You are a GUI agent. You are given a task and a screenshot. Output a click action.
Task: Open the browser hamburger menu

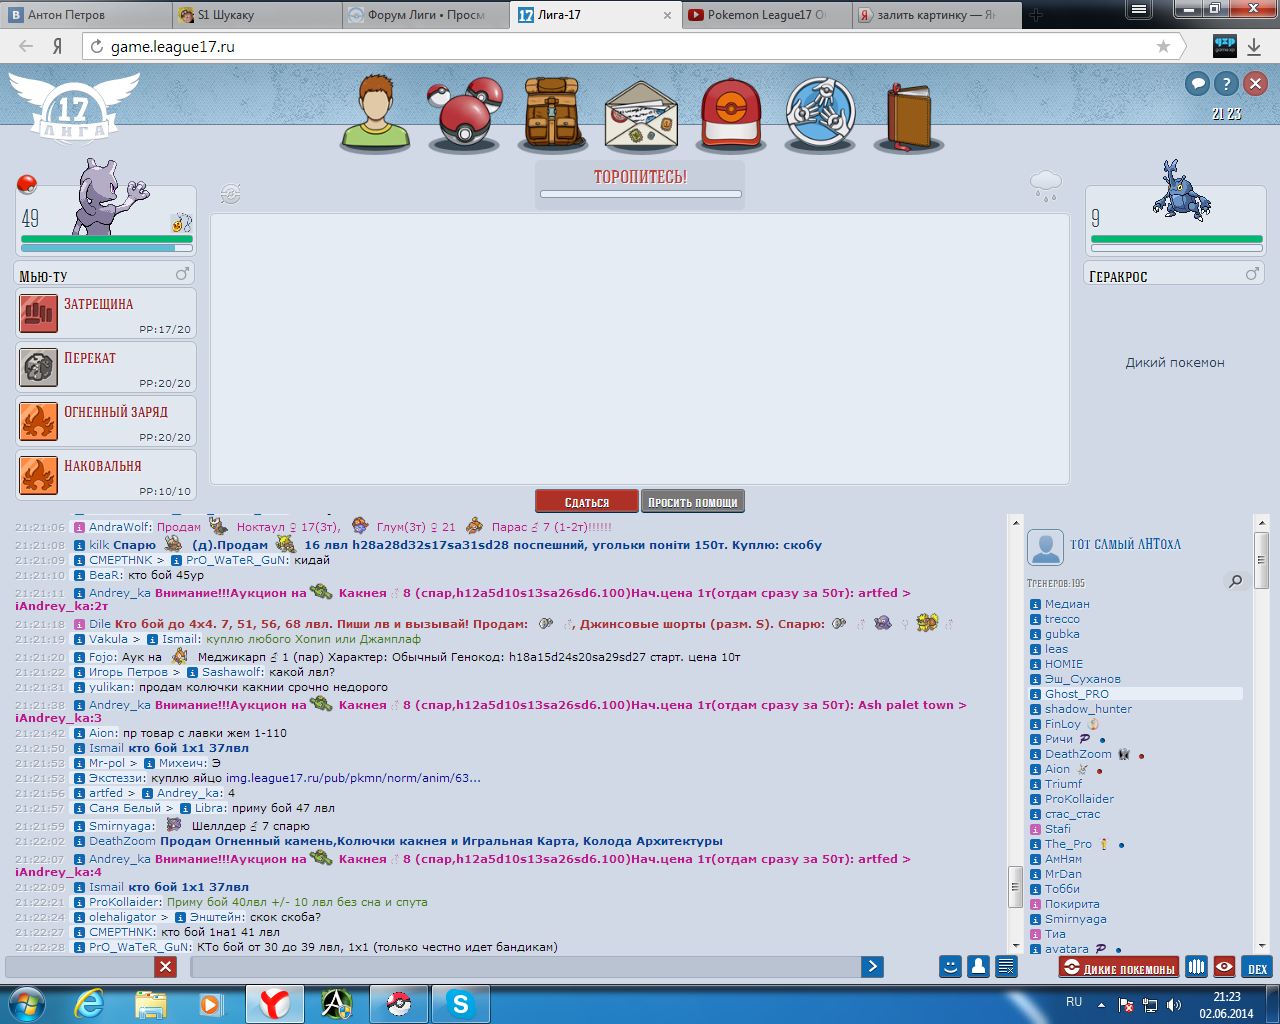point(1137,9)
